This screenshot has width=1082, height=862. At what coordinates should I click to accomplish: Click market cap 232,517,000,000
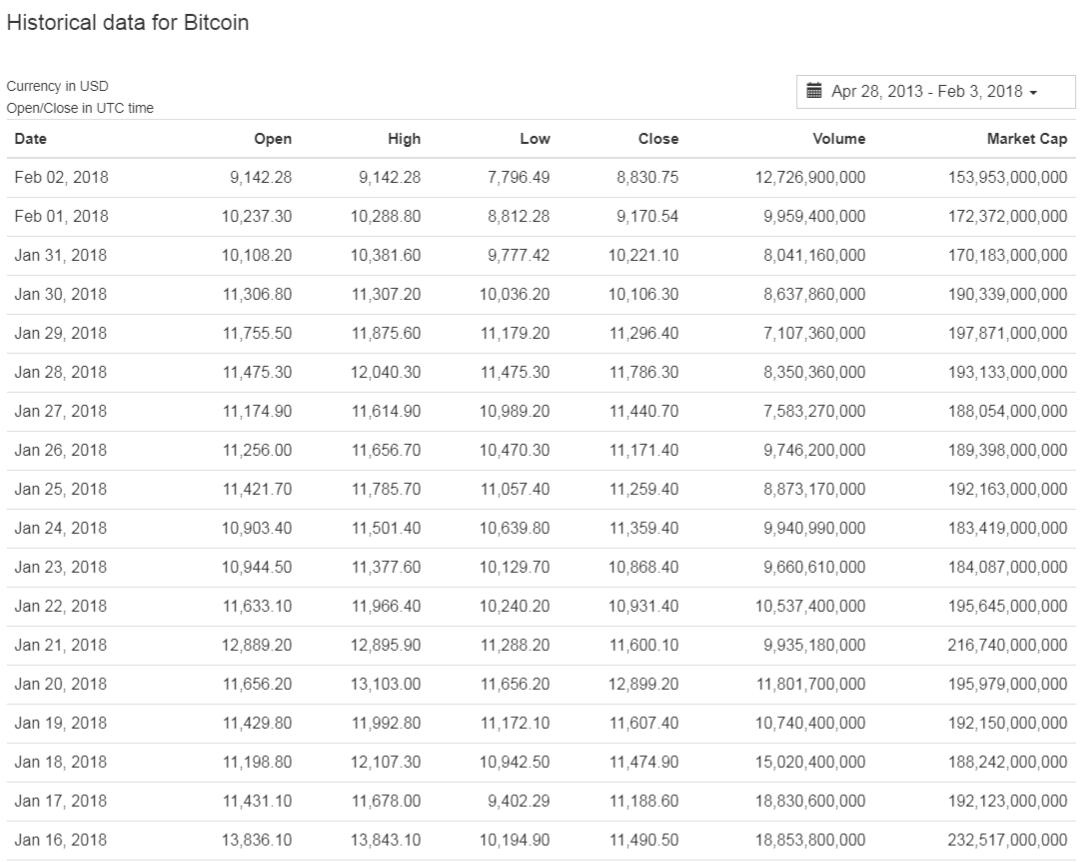click(1007, 840)
